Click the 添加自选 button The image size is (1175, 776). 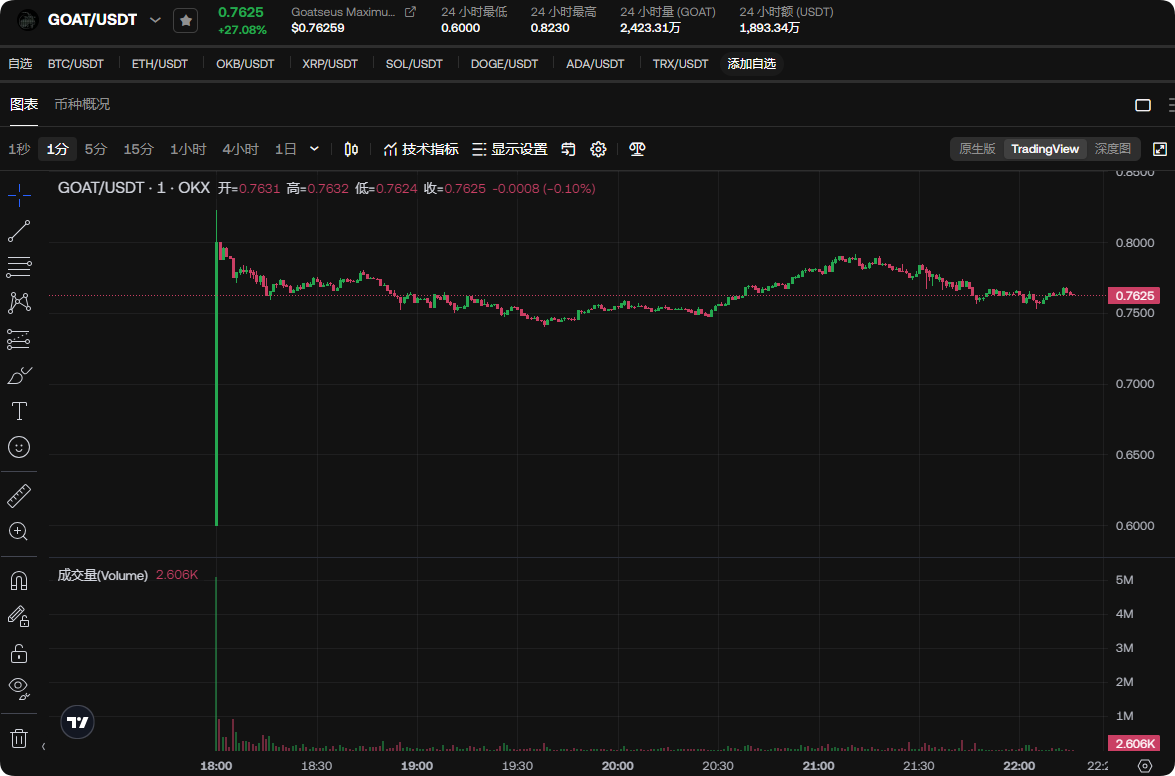[x=751, y=64]
